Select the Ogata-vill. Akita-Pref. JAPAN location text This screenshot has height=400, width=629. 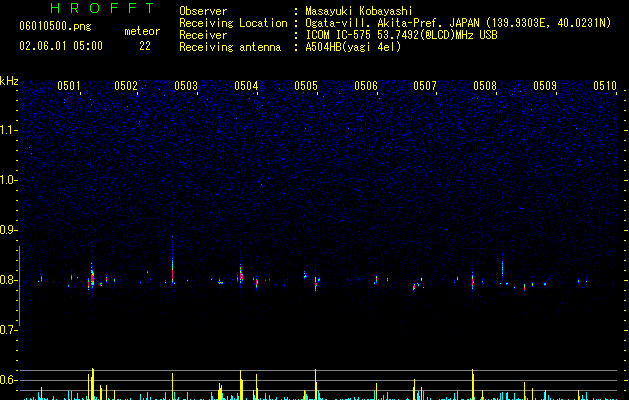tap(458, 23)
